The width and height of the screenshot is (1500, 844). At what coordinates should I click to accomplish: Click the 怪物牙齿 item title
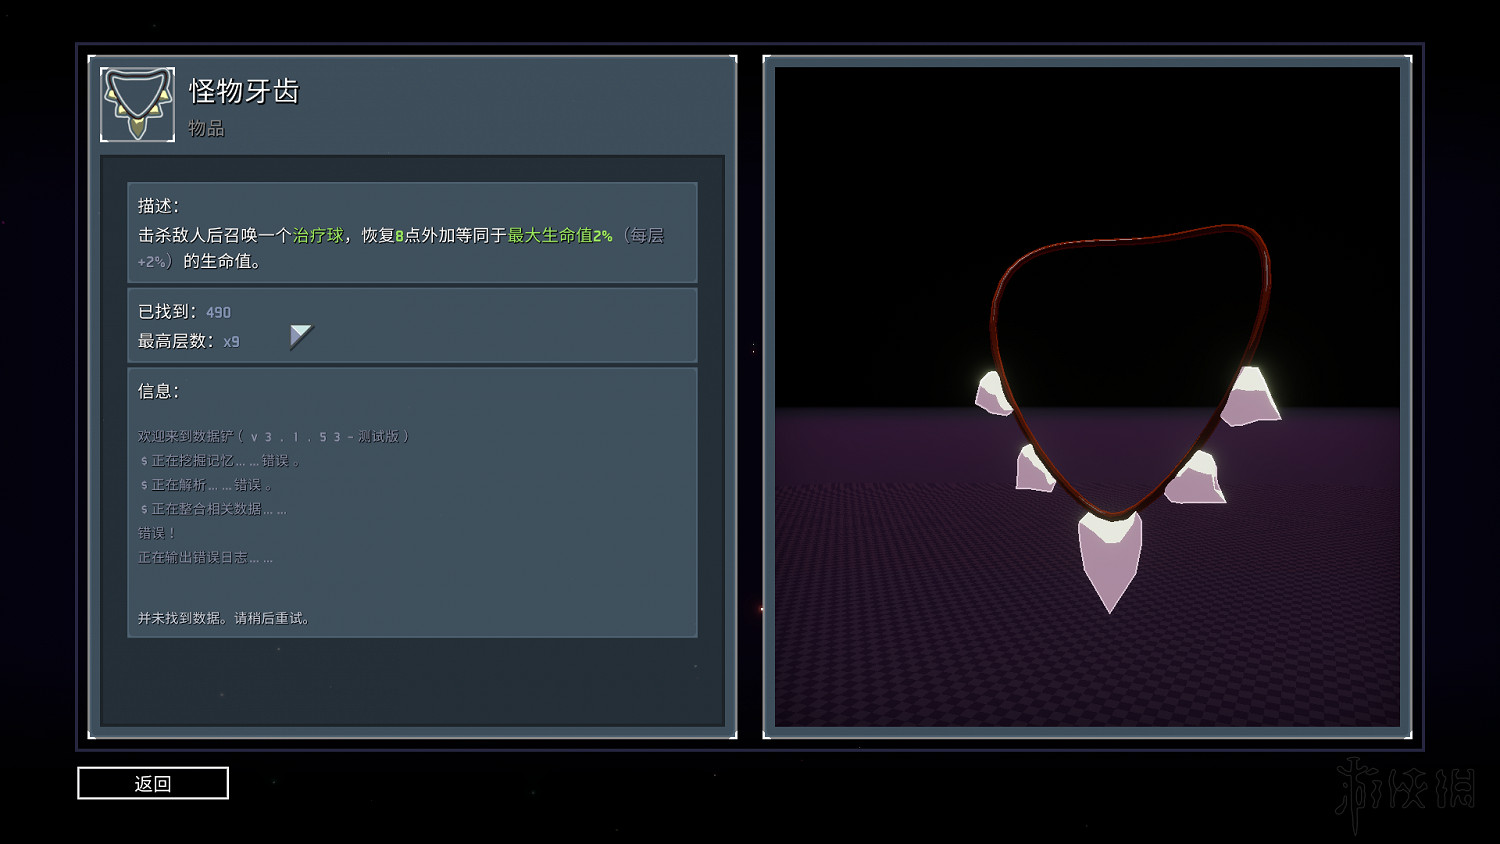click(244, 91)
